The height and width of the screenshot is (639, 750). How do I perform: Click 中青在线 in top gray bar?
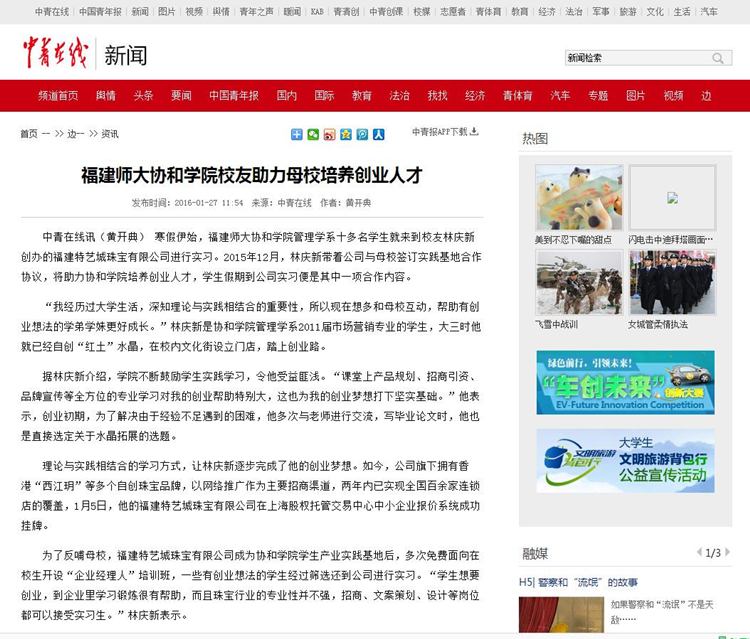[x=52, y=11]
